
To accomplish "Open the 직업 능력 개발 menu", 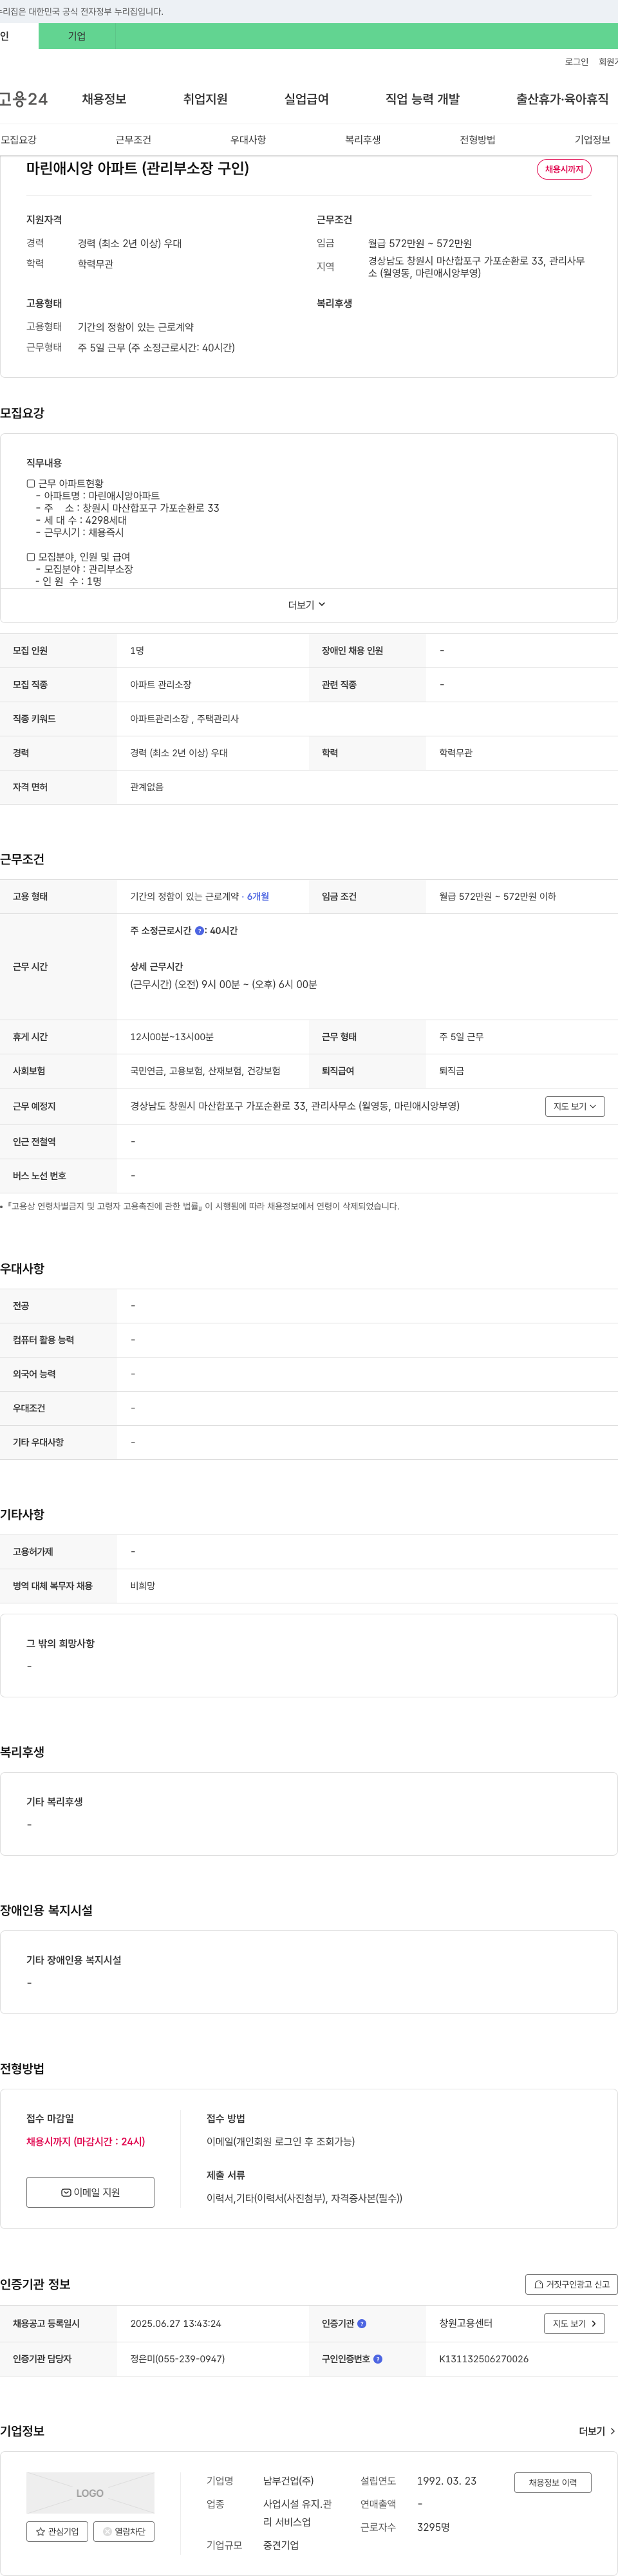I will [x=423, y=99].
